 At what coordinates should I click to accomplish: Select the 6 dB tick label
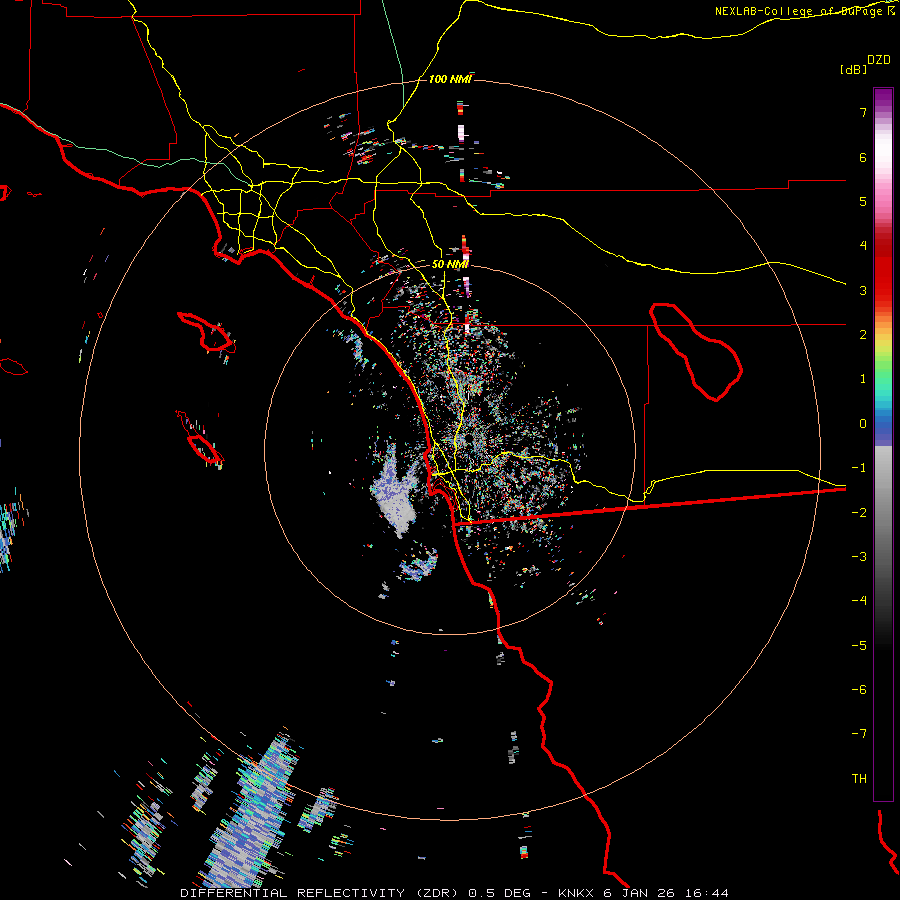pos(863,157)
